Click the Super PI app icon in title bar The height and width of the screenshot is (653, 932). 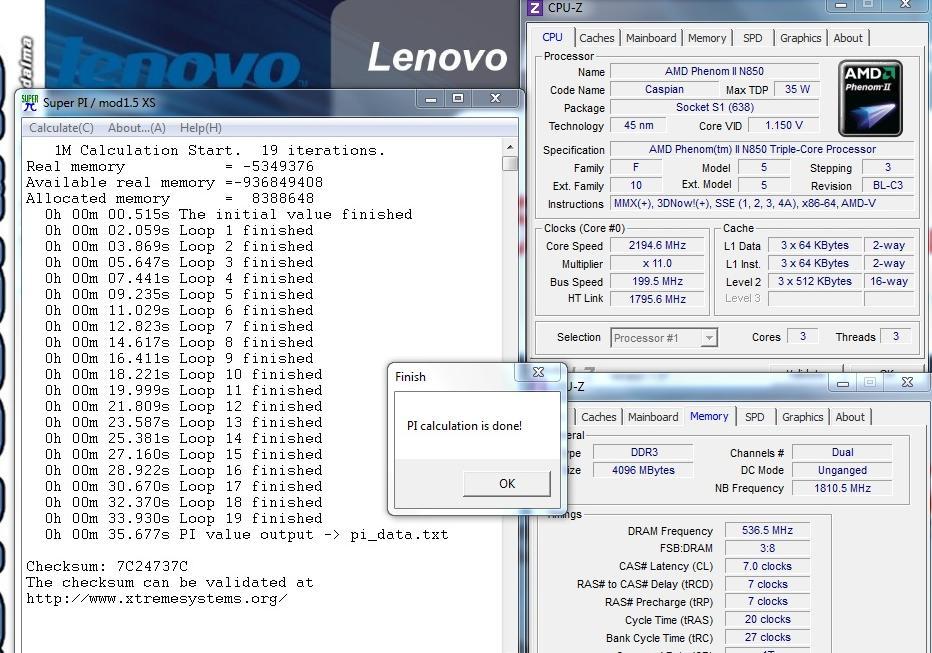(x=29, y=102)
